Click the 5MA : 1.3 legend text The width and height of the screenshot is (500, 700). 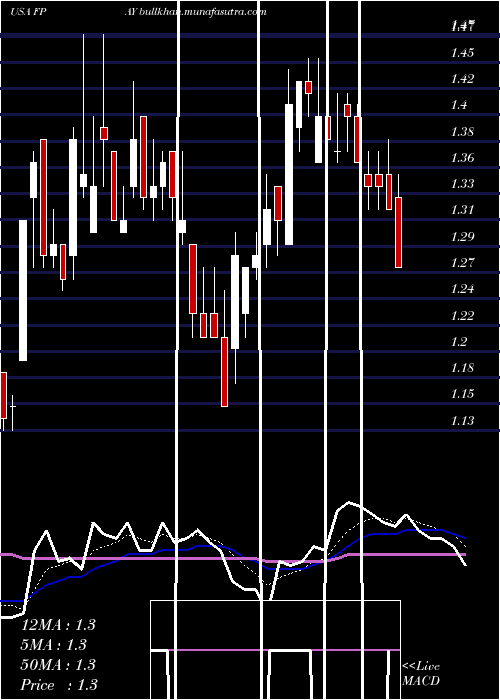[54, 645]
